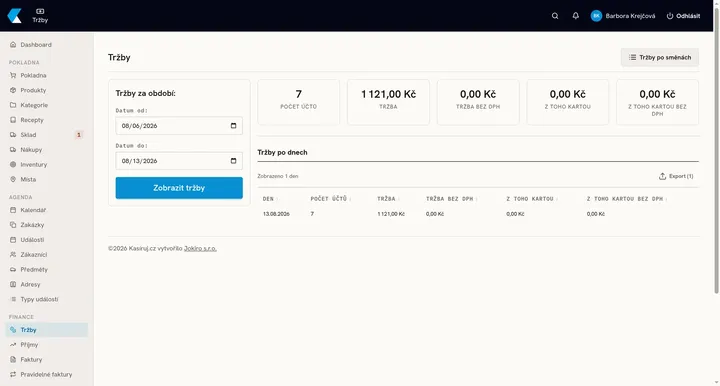Image resolution: width=720 pixels, height=386 pixels.
Task: Sort by Z toho kartou column
Action: 532,199
